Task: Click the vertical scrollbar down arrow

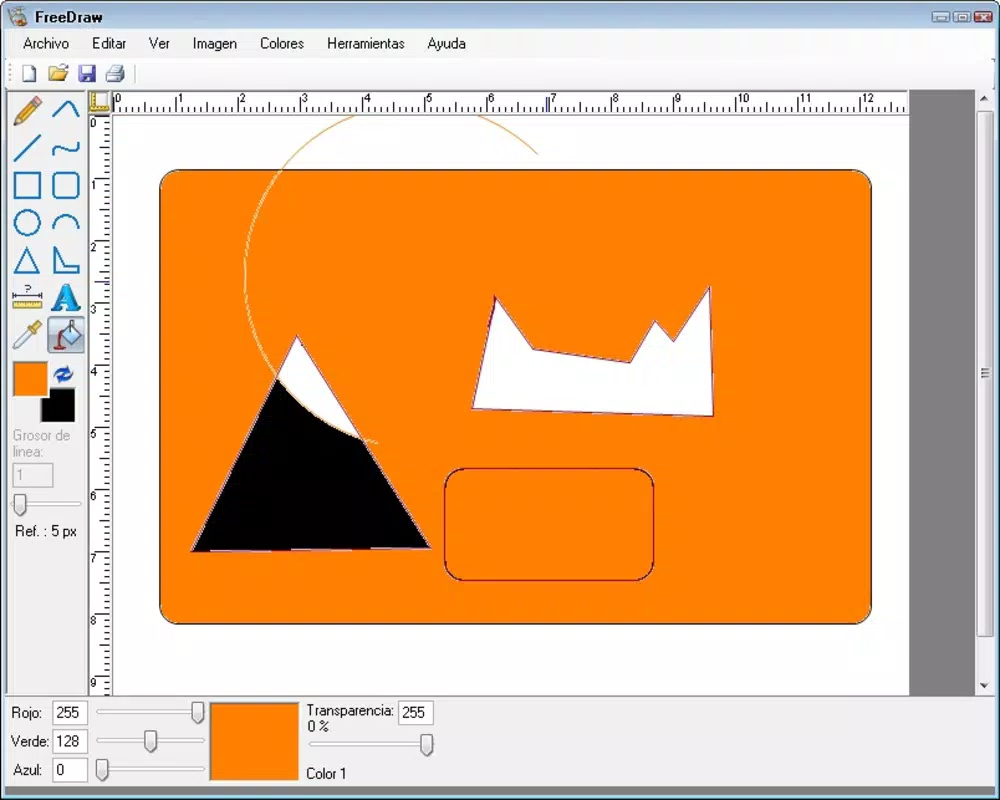Action: [x=984, y=686]
